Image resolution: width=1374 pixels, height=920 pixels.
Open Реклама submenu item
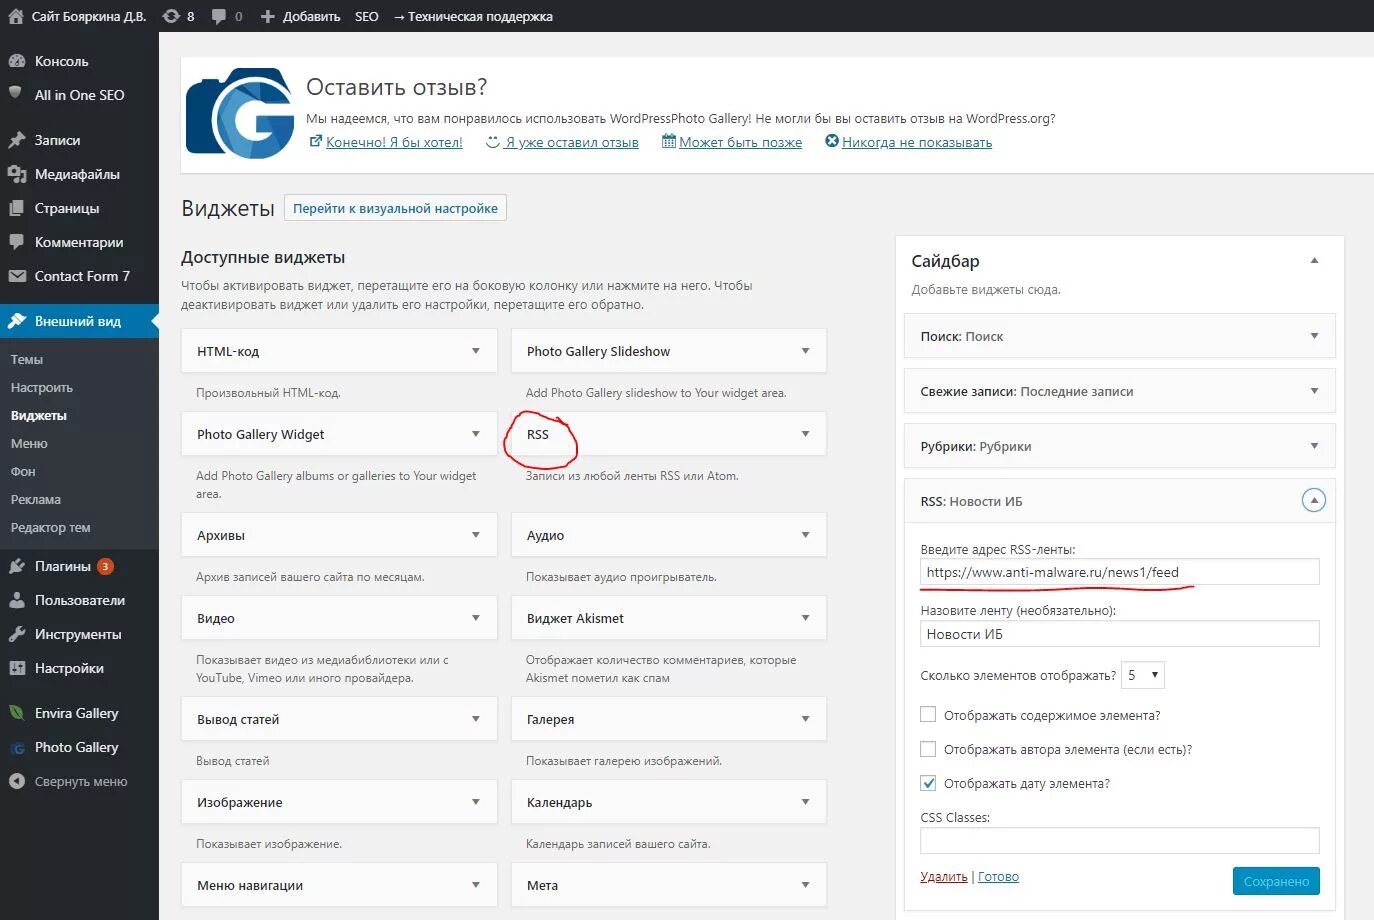click(36, 499)
